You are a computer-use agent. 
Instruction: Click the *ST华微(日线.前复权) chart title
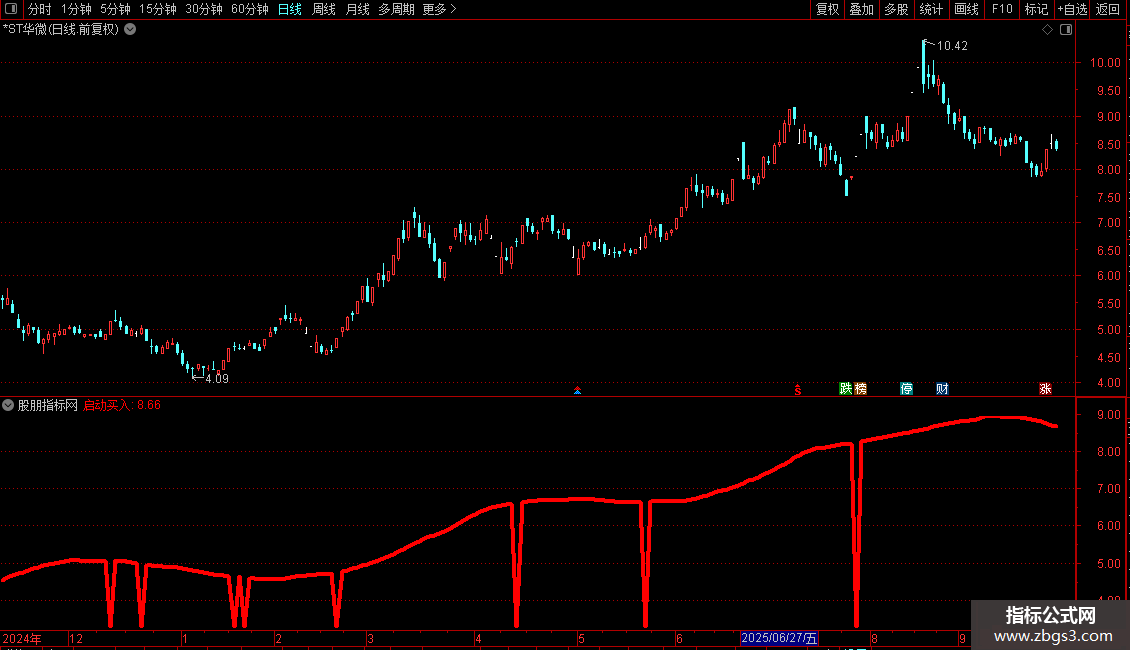[61, 30]
